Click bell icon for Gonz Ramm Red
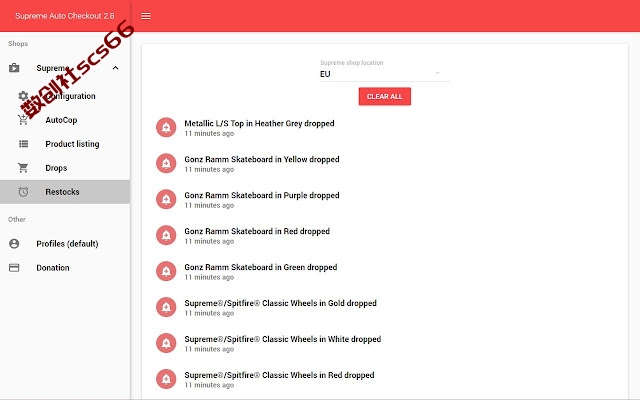 click(166, 235)
